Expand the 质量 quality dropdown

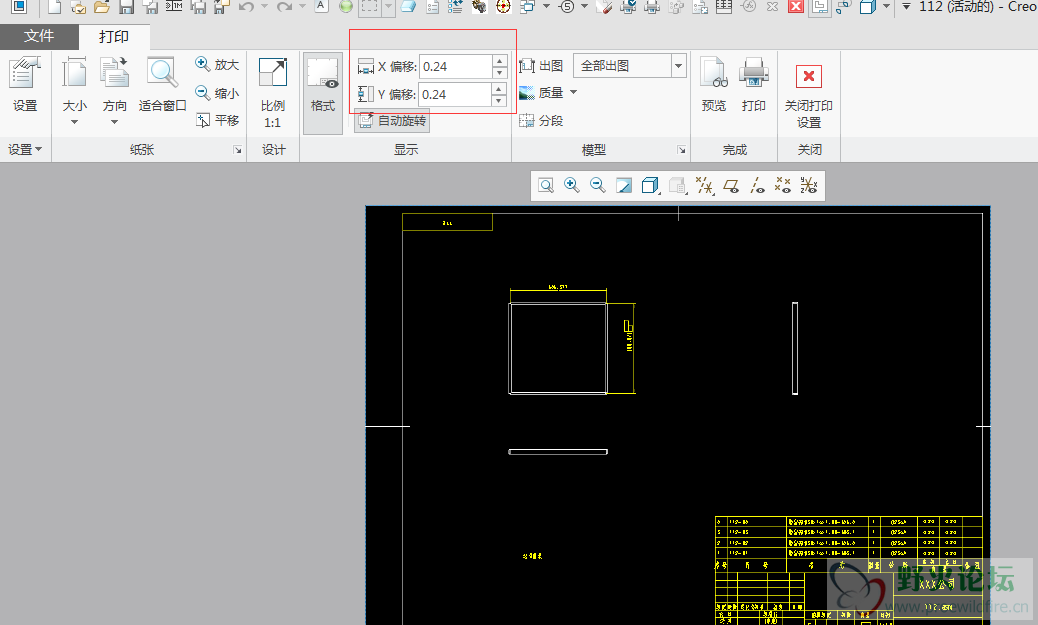tap(573, 93)
